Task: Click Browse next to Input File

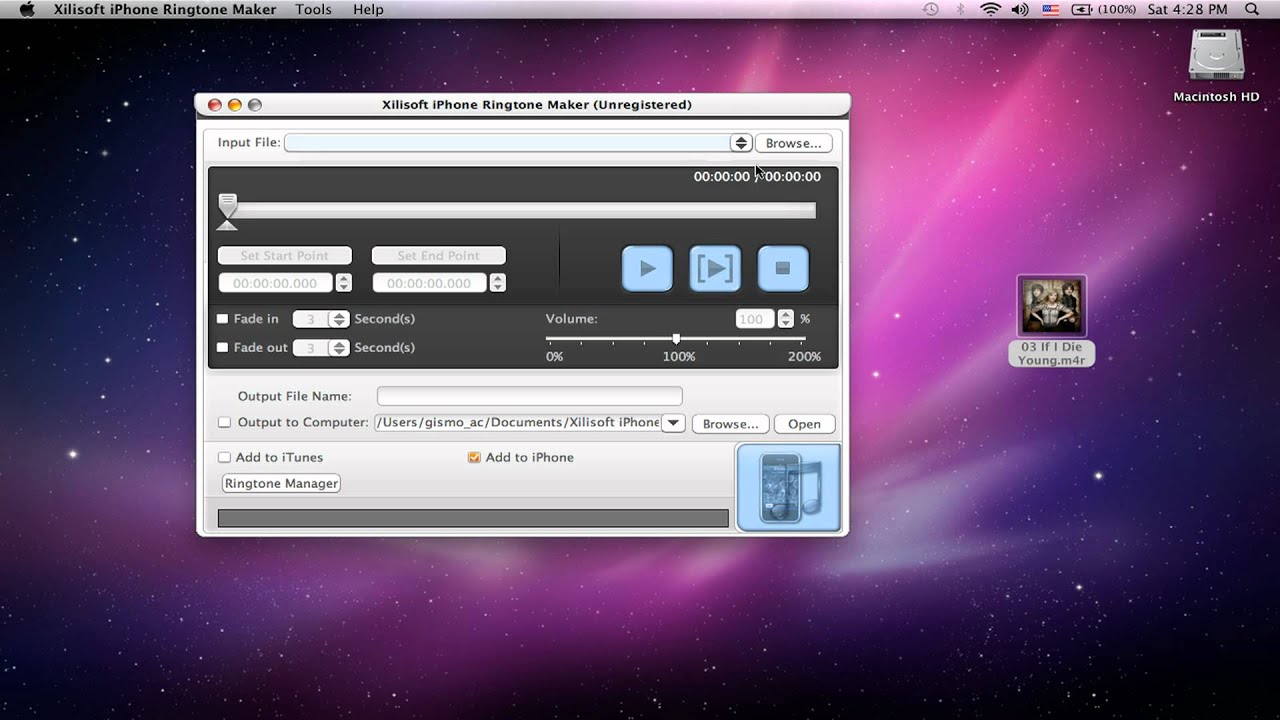Action: pos(793,143)
